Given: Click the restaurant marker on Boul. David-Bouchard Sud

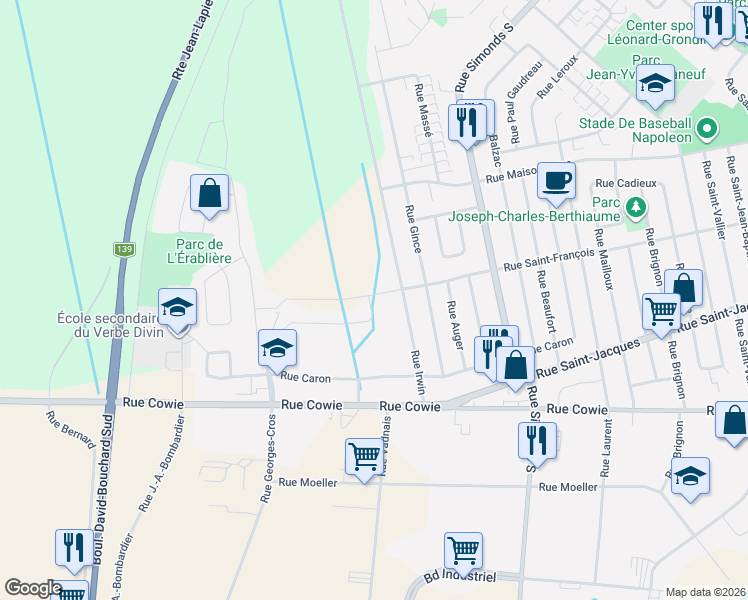Looking at the screenshot, I should [74, 551].
